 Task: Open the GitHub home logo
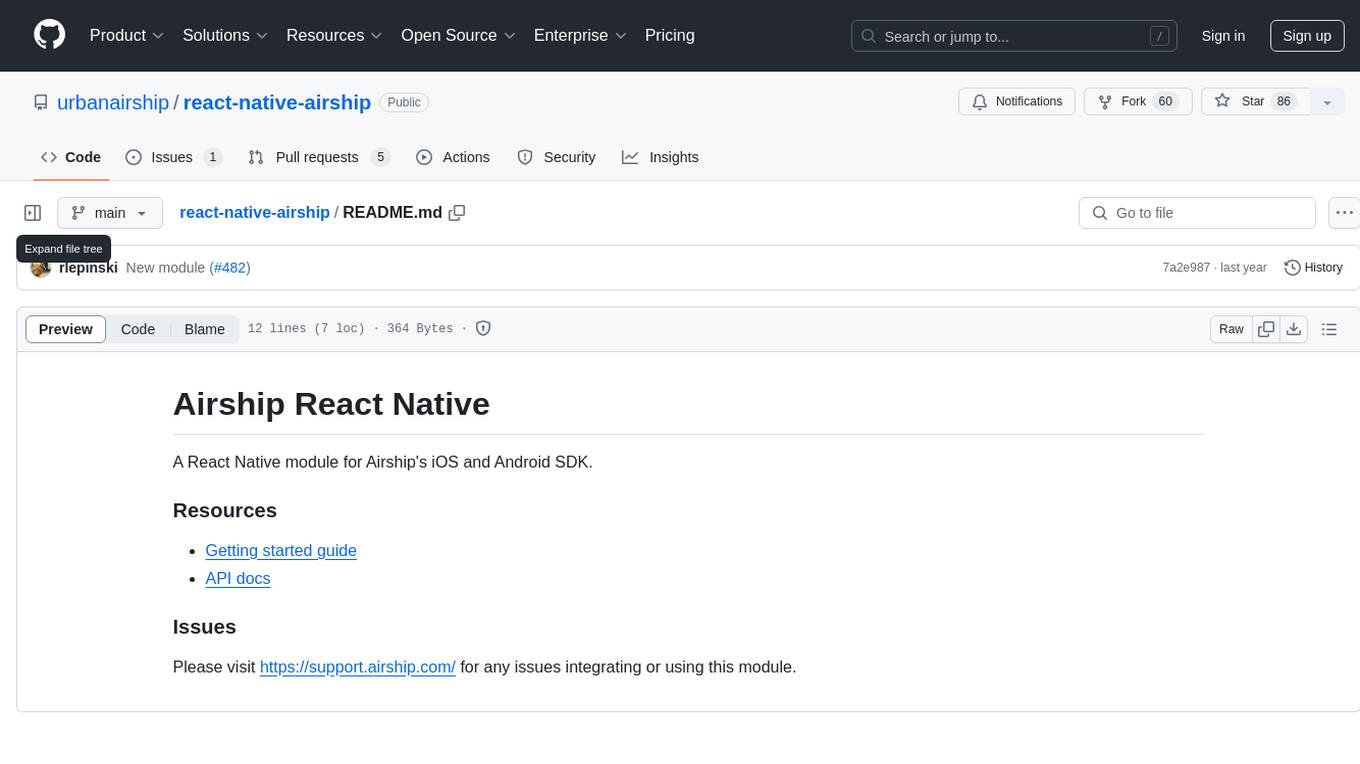point(49,35)
